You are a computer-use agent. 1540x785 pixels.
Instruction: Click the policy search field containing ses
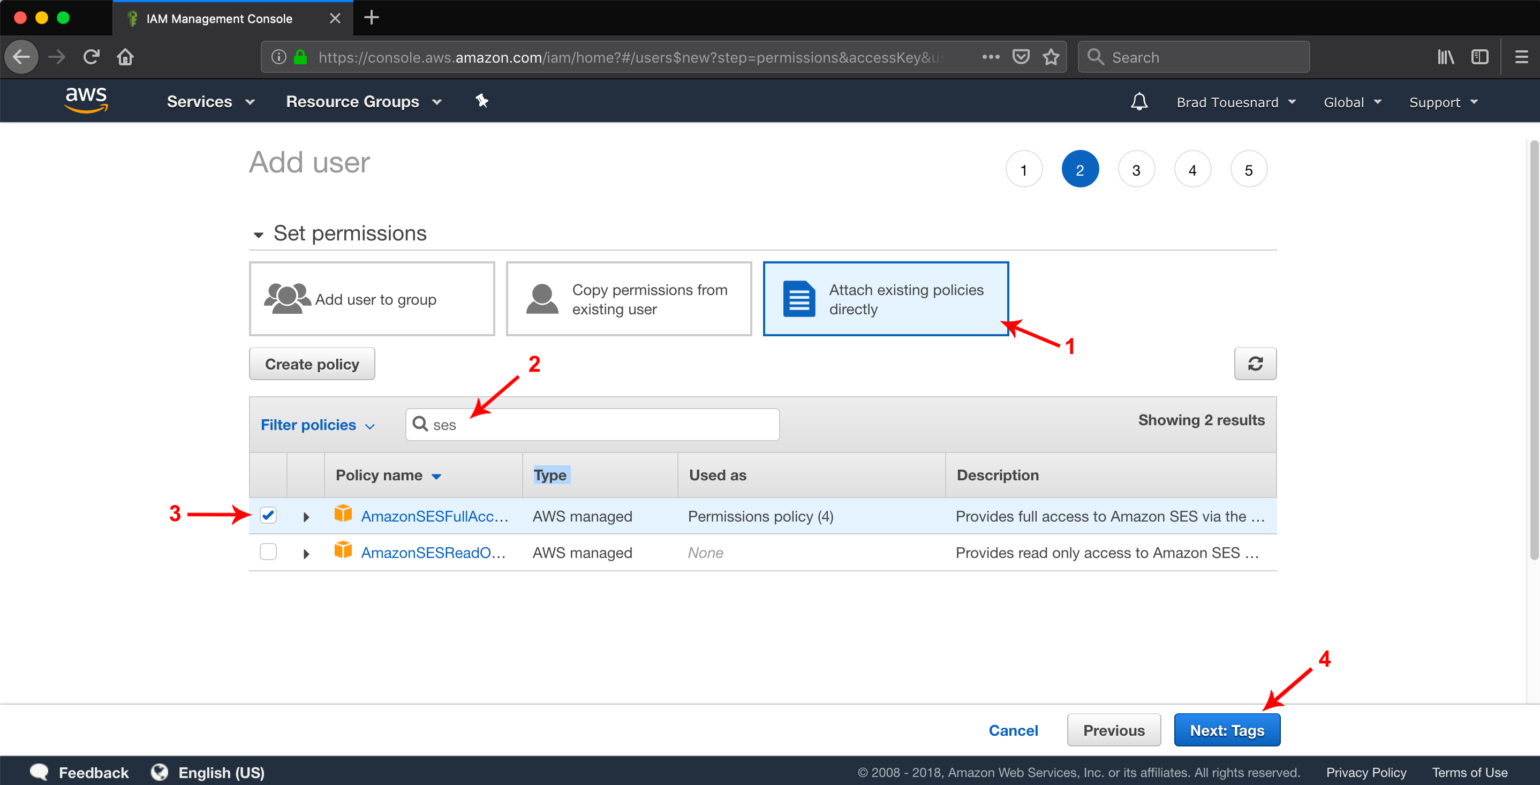(x=593, y=424)
